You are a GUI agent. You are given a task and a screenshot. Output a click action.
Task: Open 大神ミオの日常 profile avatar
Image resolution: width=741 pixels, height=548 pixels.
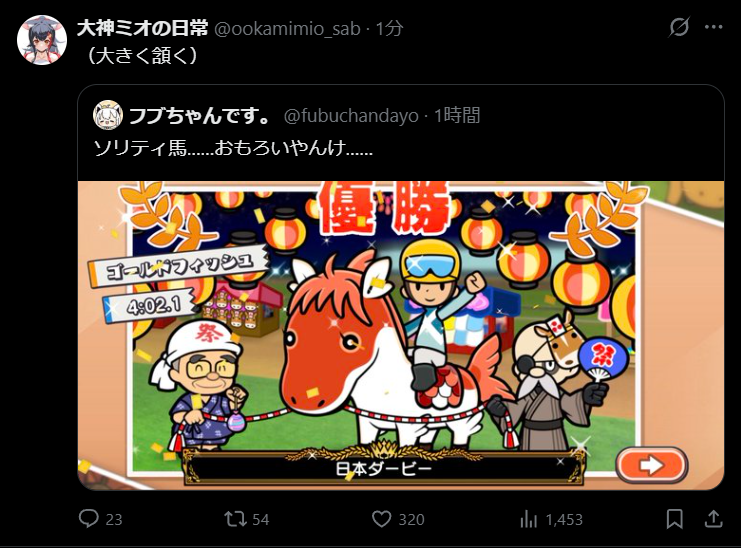point(42,40)
